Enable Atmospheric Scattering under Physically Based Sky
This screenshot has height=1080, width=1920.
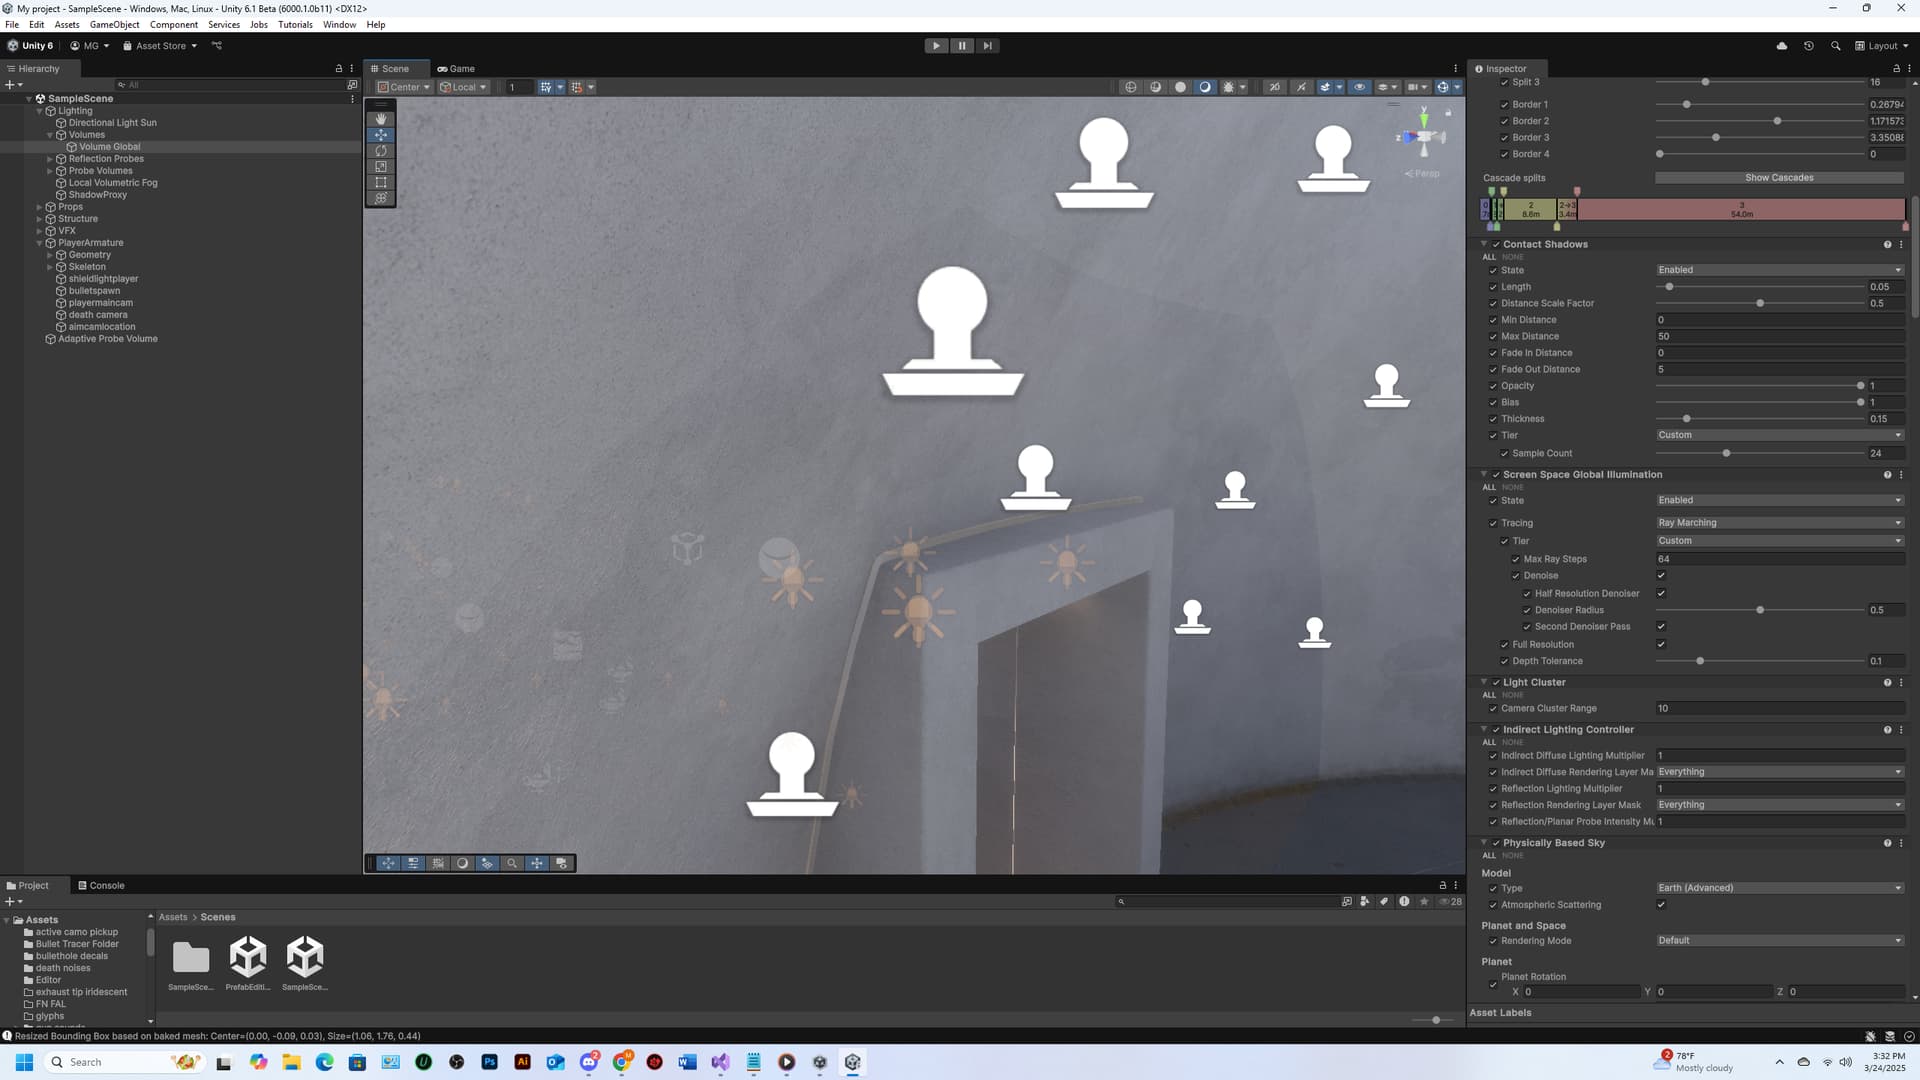coord(1661,904)
